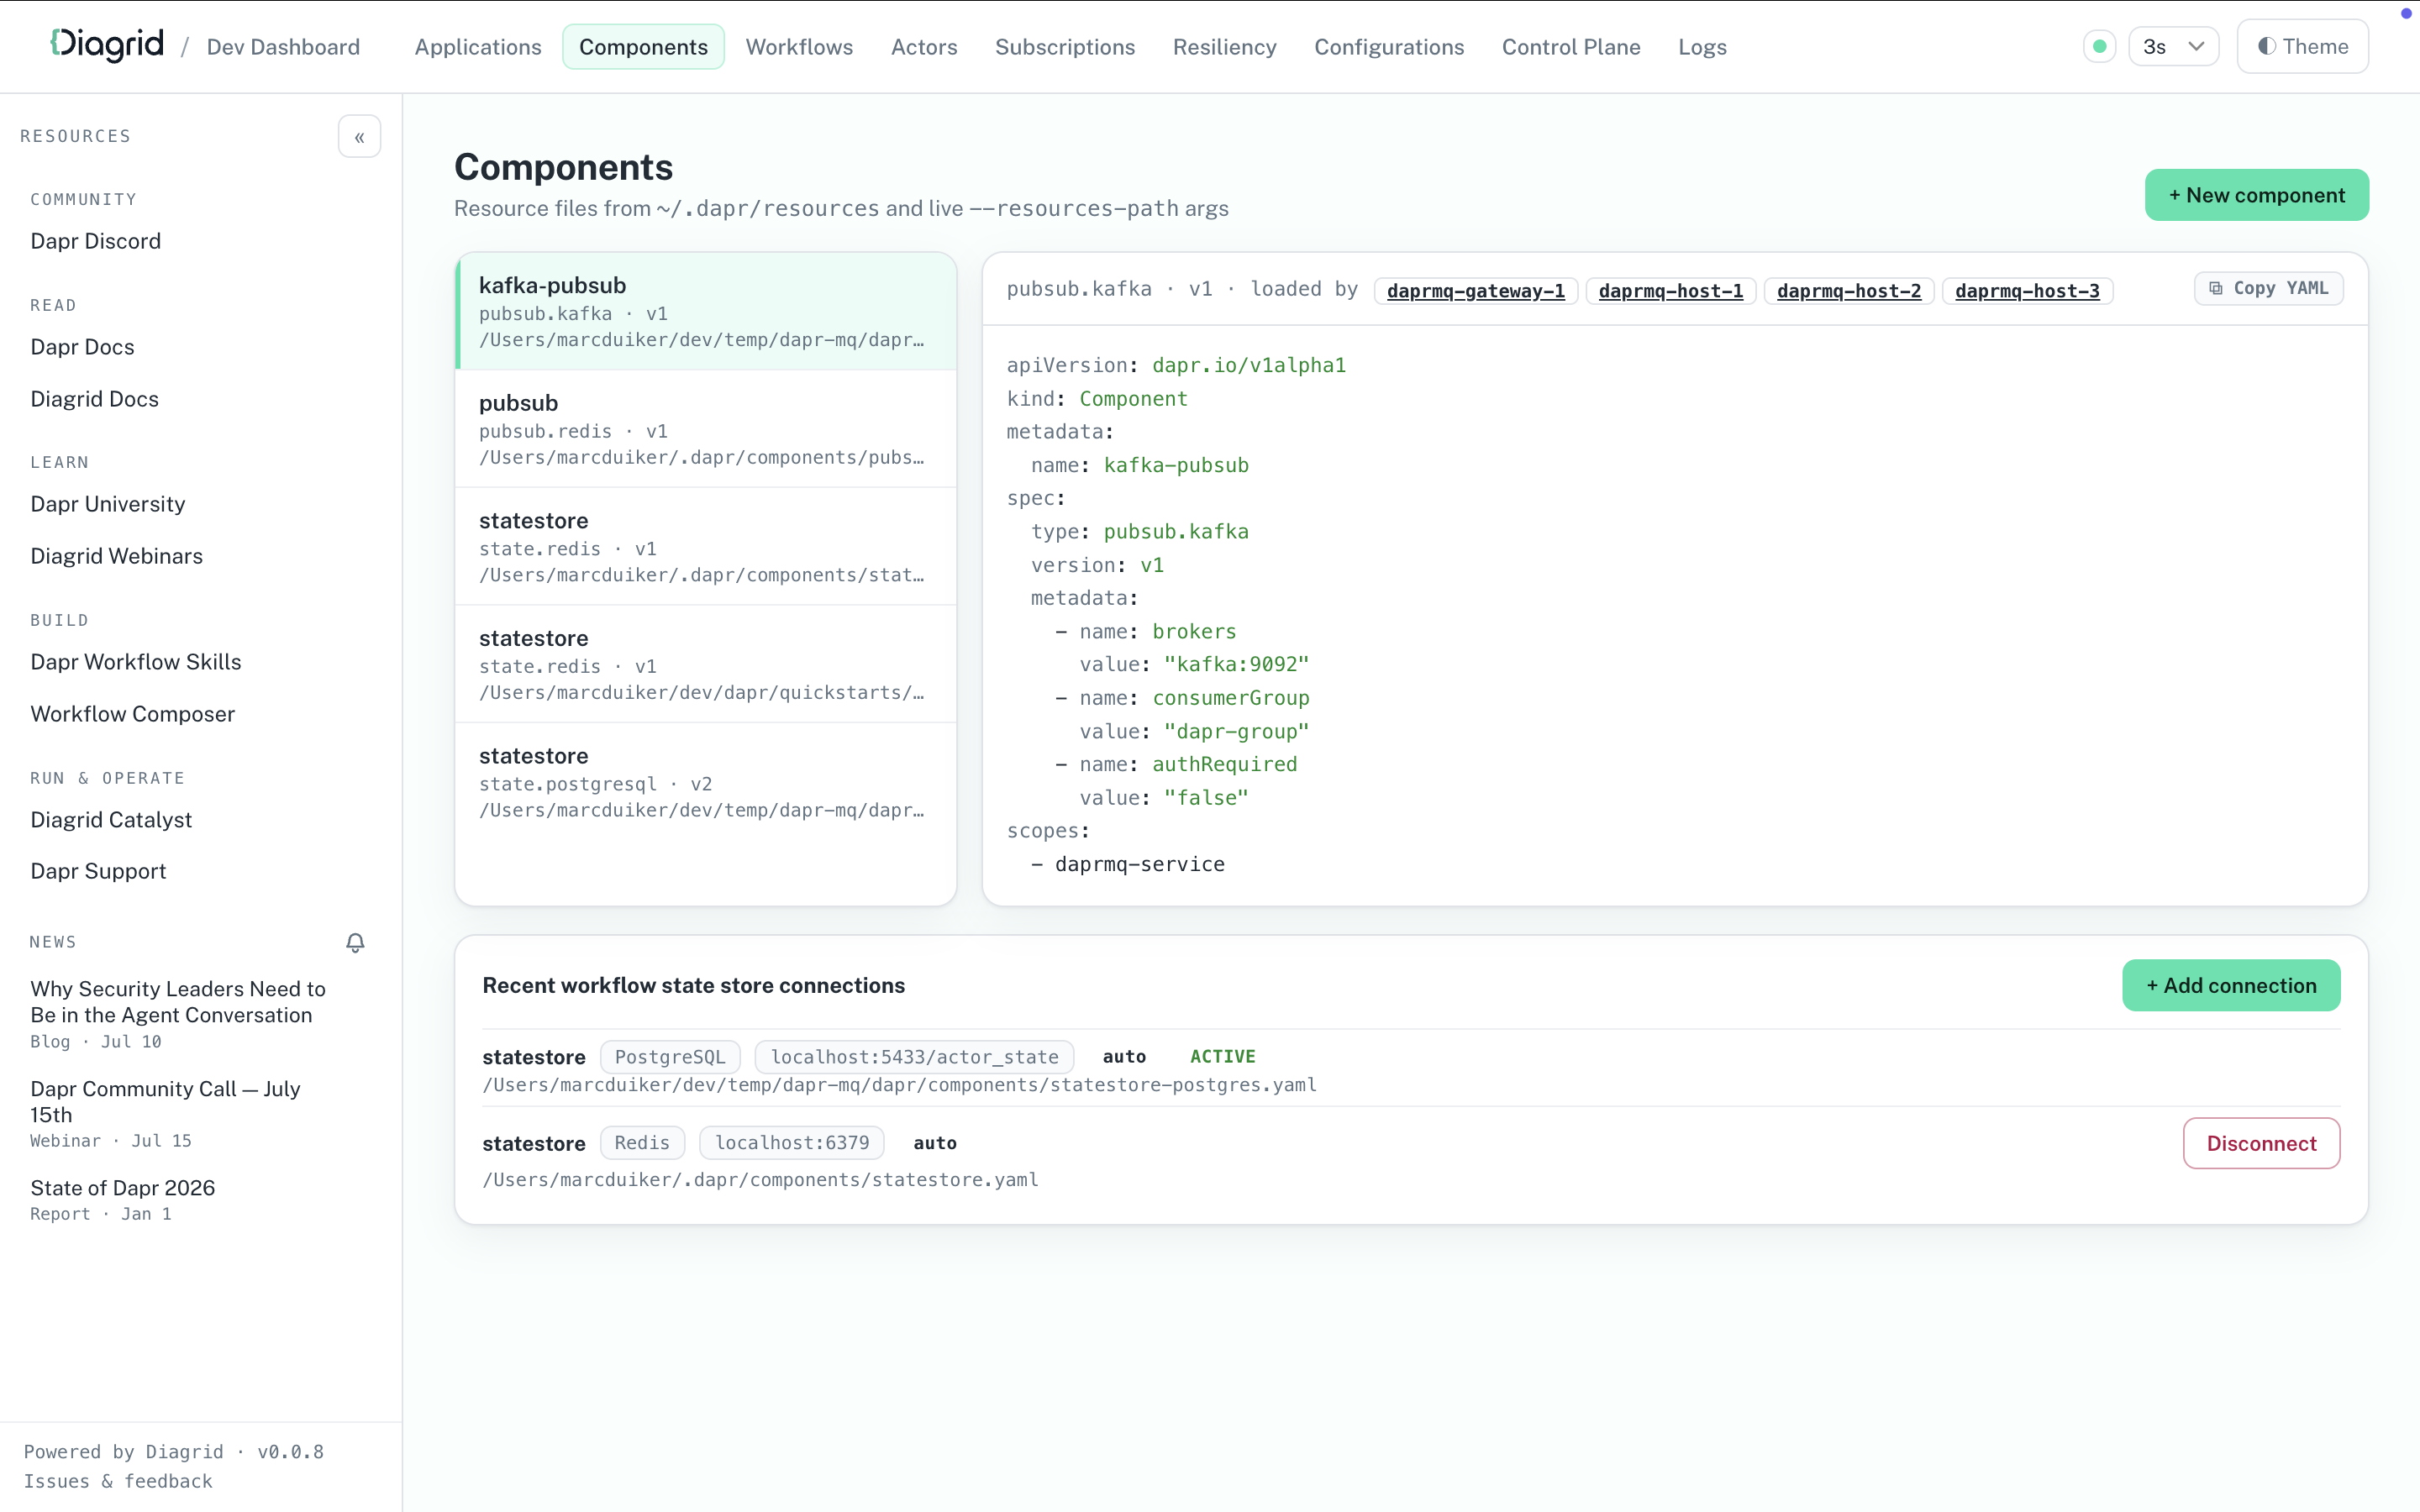Viewport: 2420px width, 1512px height.
Task: Open State of Dapr 2026 report
Action: (x=122, y=1188)
